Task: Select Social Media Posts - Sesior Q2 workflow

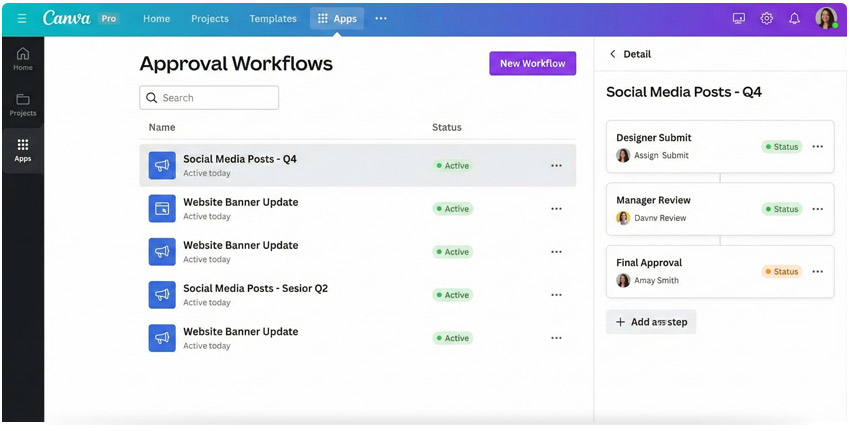Action: 255,288
